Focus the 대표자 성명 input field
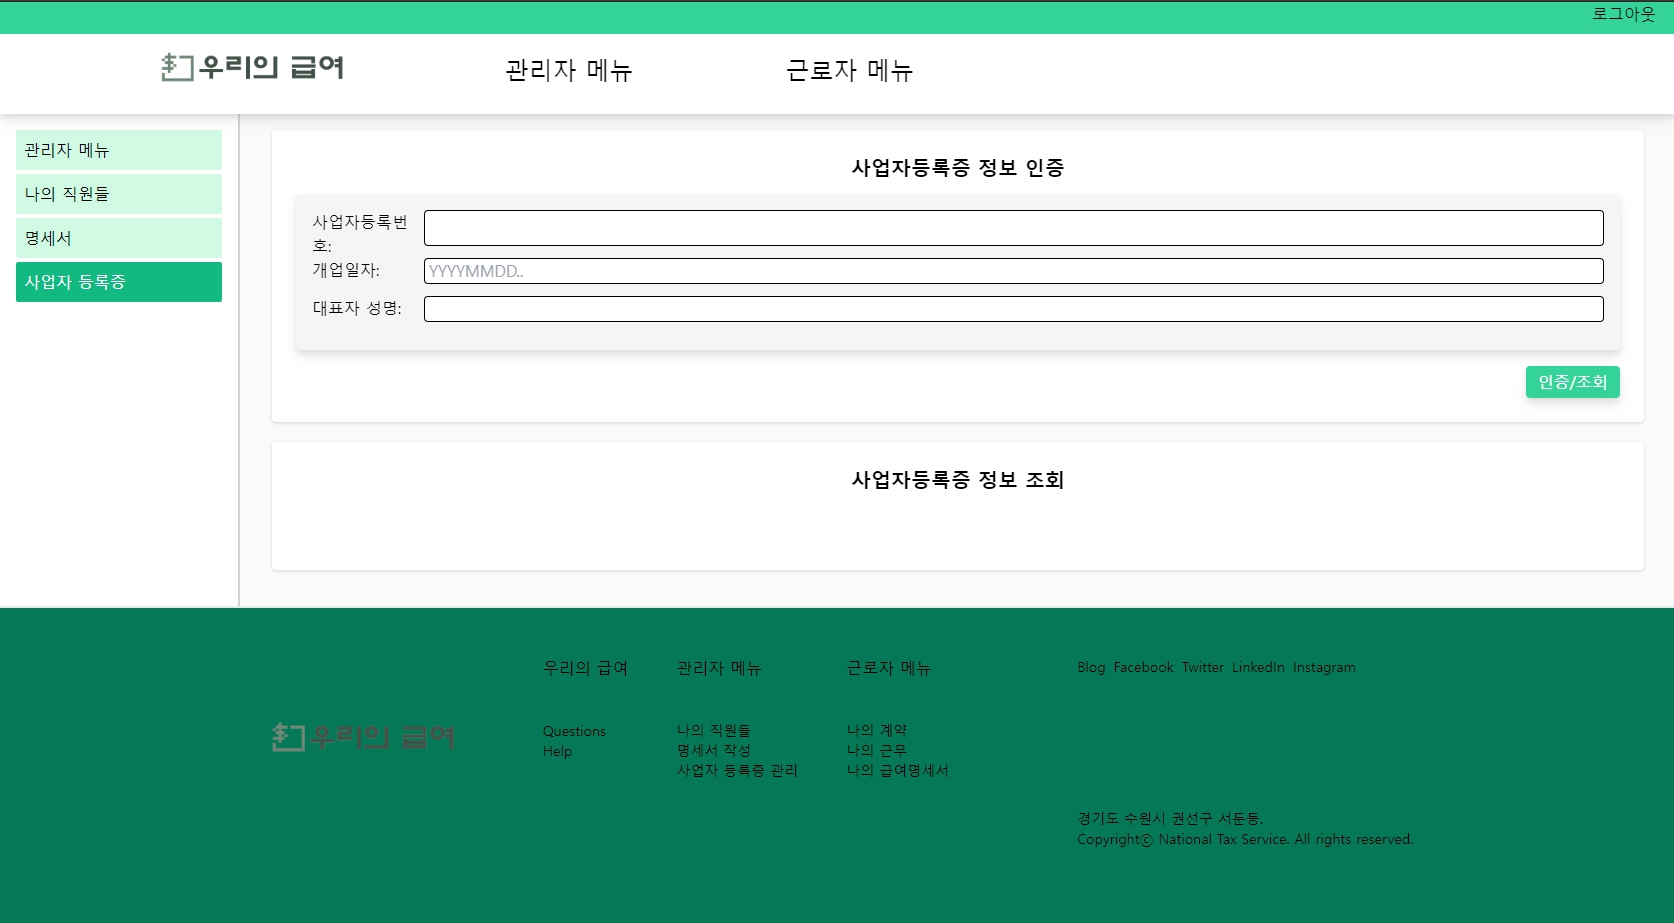This screenshot has width=1674, height=923. [1013, 309]
